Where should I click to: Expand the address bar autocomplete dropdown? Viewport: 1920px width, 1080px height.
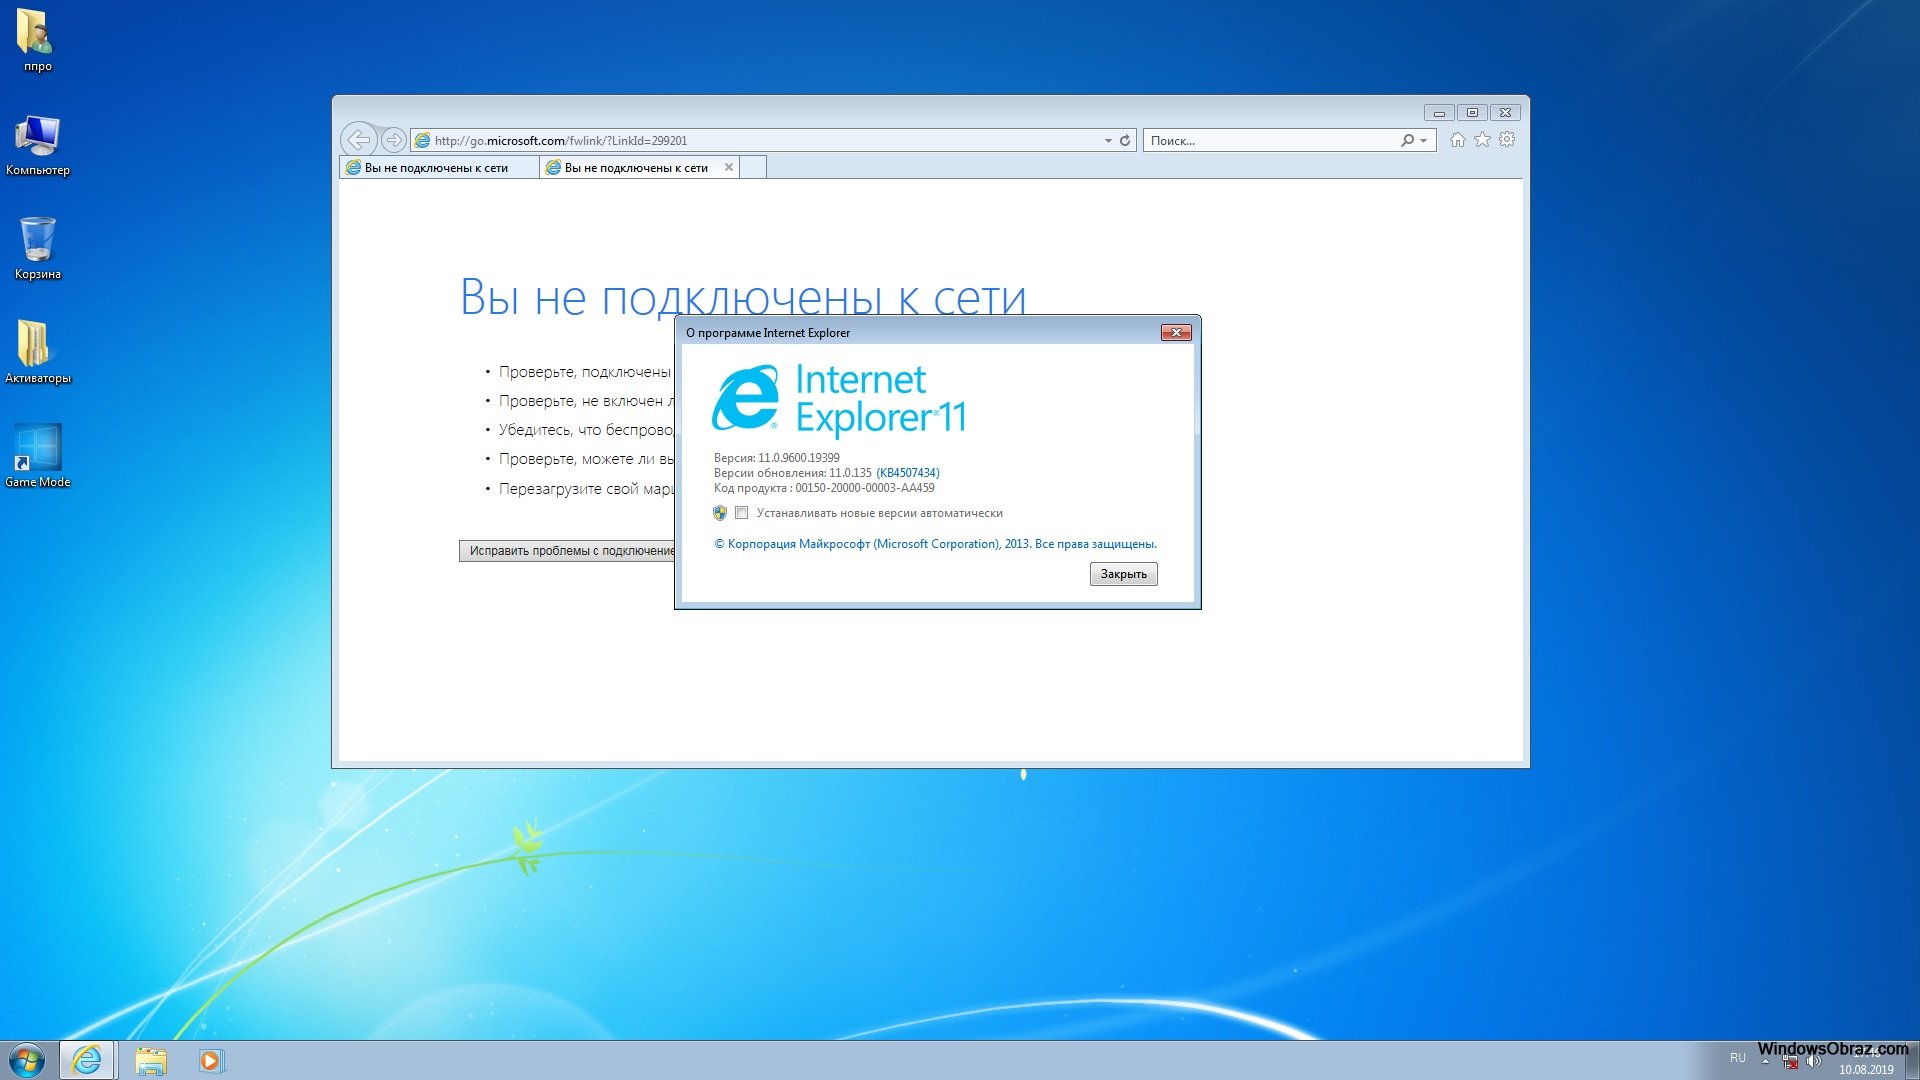[1108, 140]
